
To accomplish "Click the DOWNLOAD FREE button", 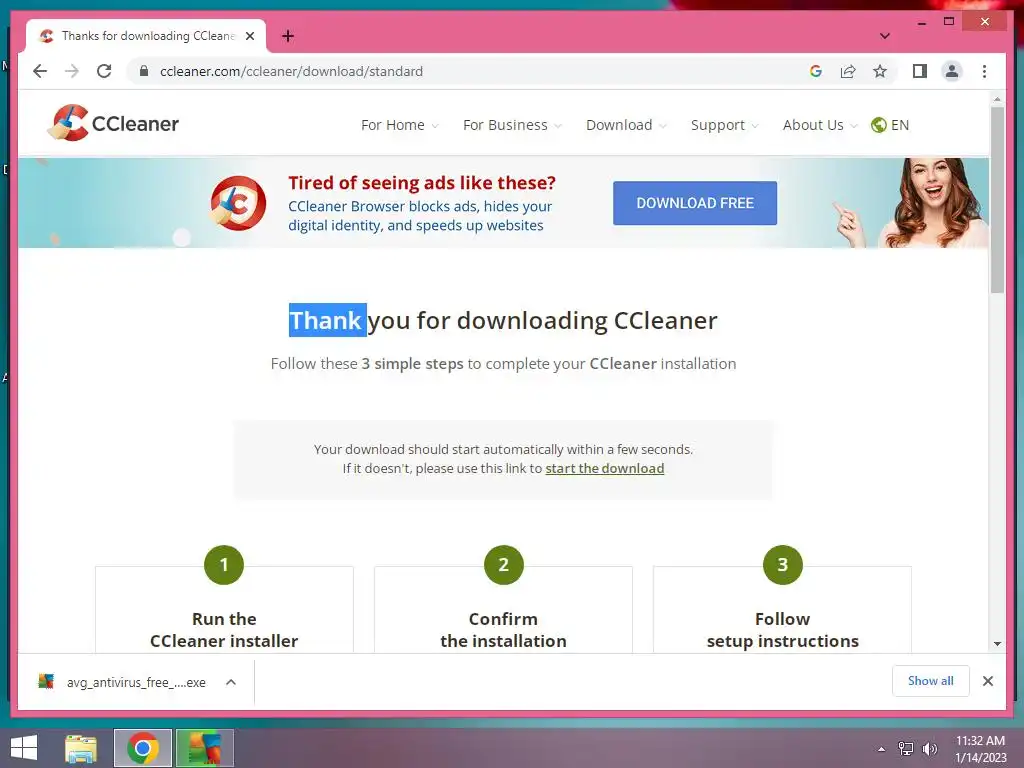I will click(695, 203).
